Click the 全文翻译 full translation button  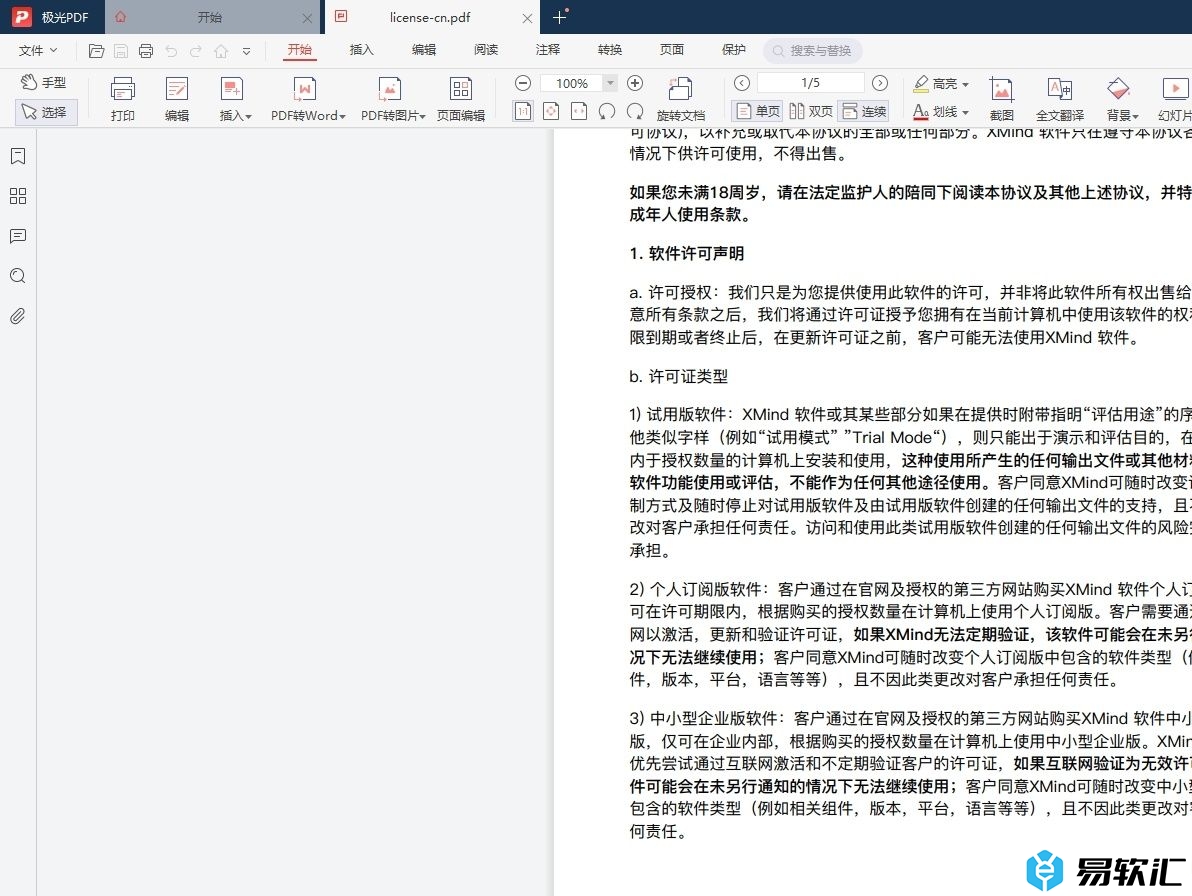[x=1060, y=99]
